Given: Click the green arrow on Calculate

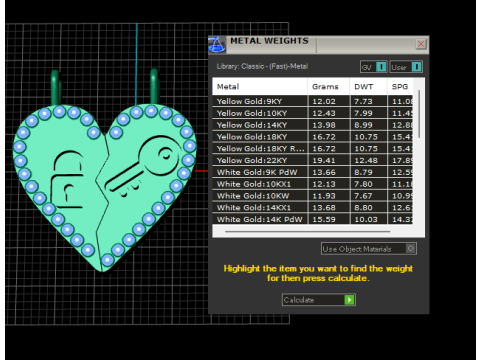Looking at the screenshot, I should 349,300.
